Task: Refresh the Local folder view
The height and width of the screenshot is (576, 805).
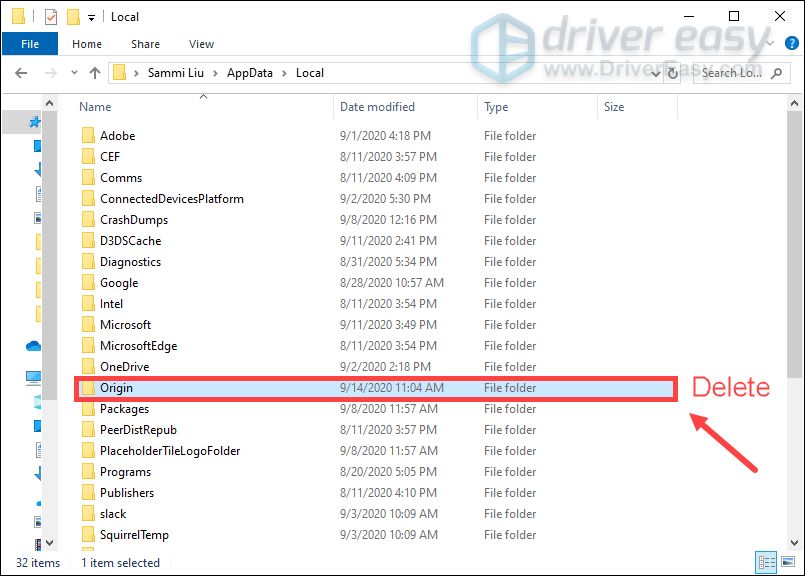Action: [675, 73]
